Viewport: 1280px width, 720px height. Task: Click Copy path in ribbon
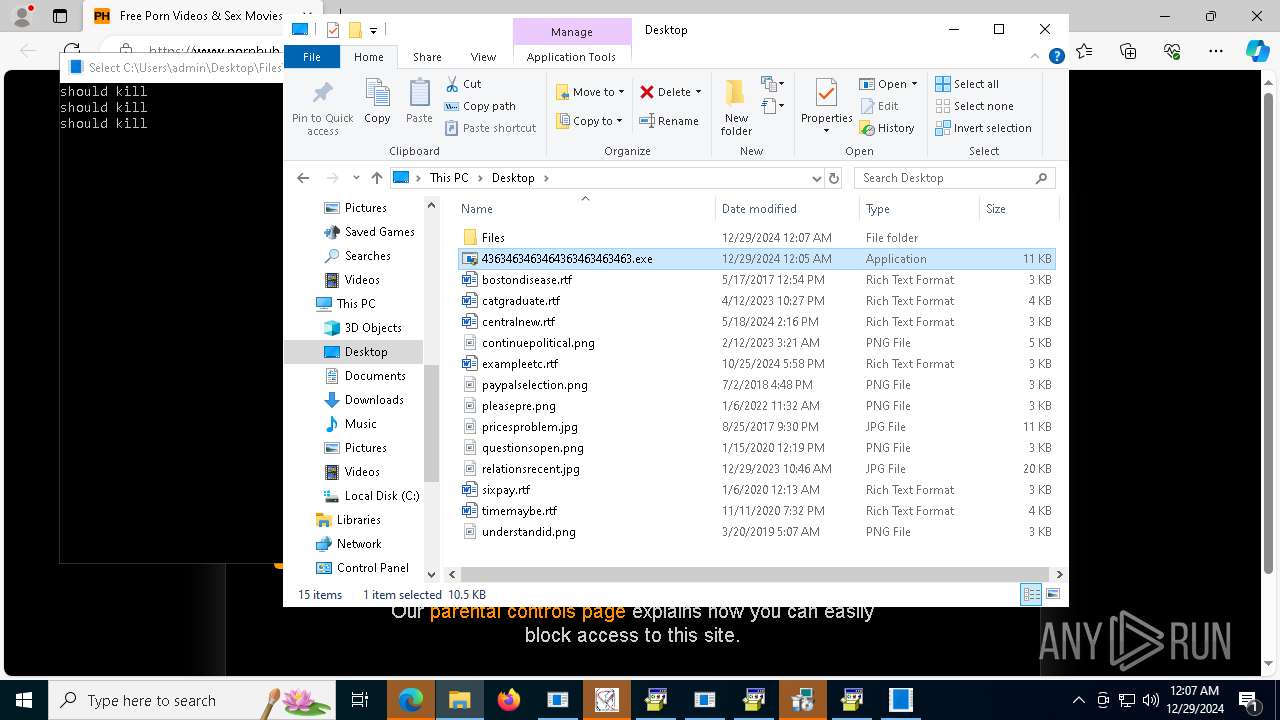click(x=480, y=106)
